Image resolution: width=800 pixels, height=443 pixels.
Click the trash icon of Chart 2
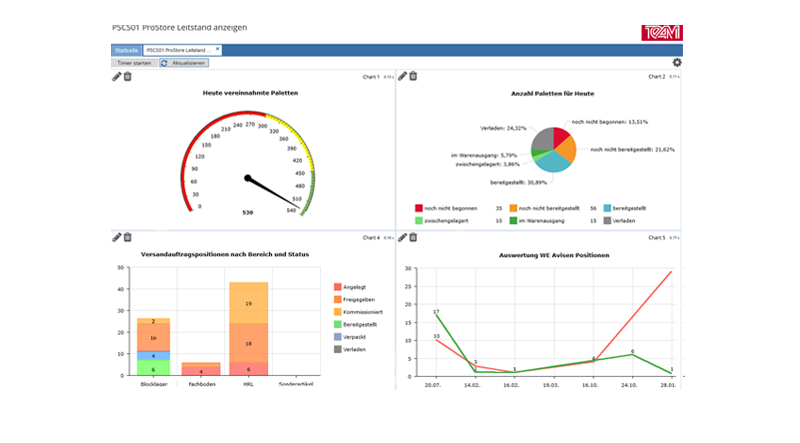point(413,76)
